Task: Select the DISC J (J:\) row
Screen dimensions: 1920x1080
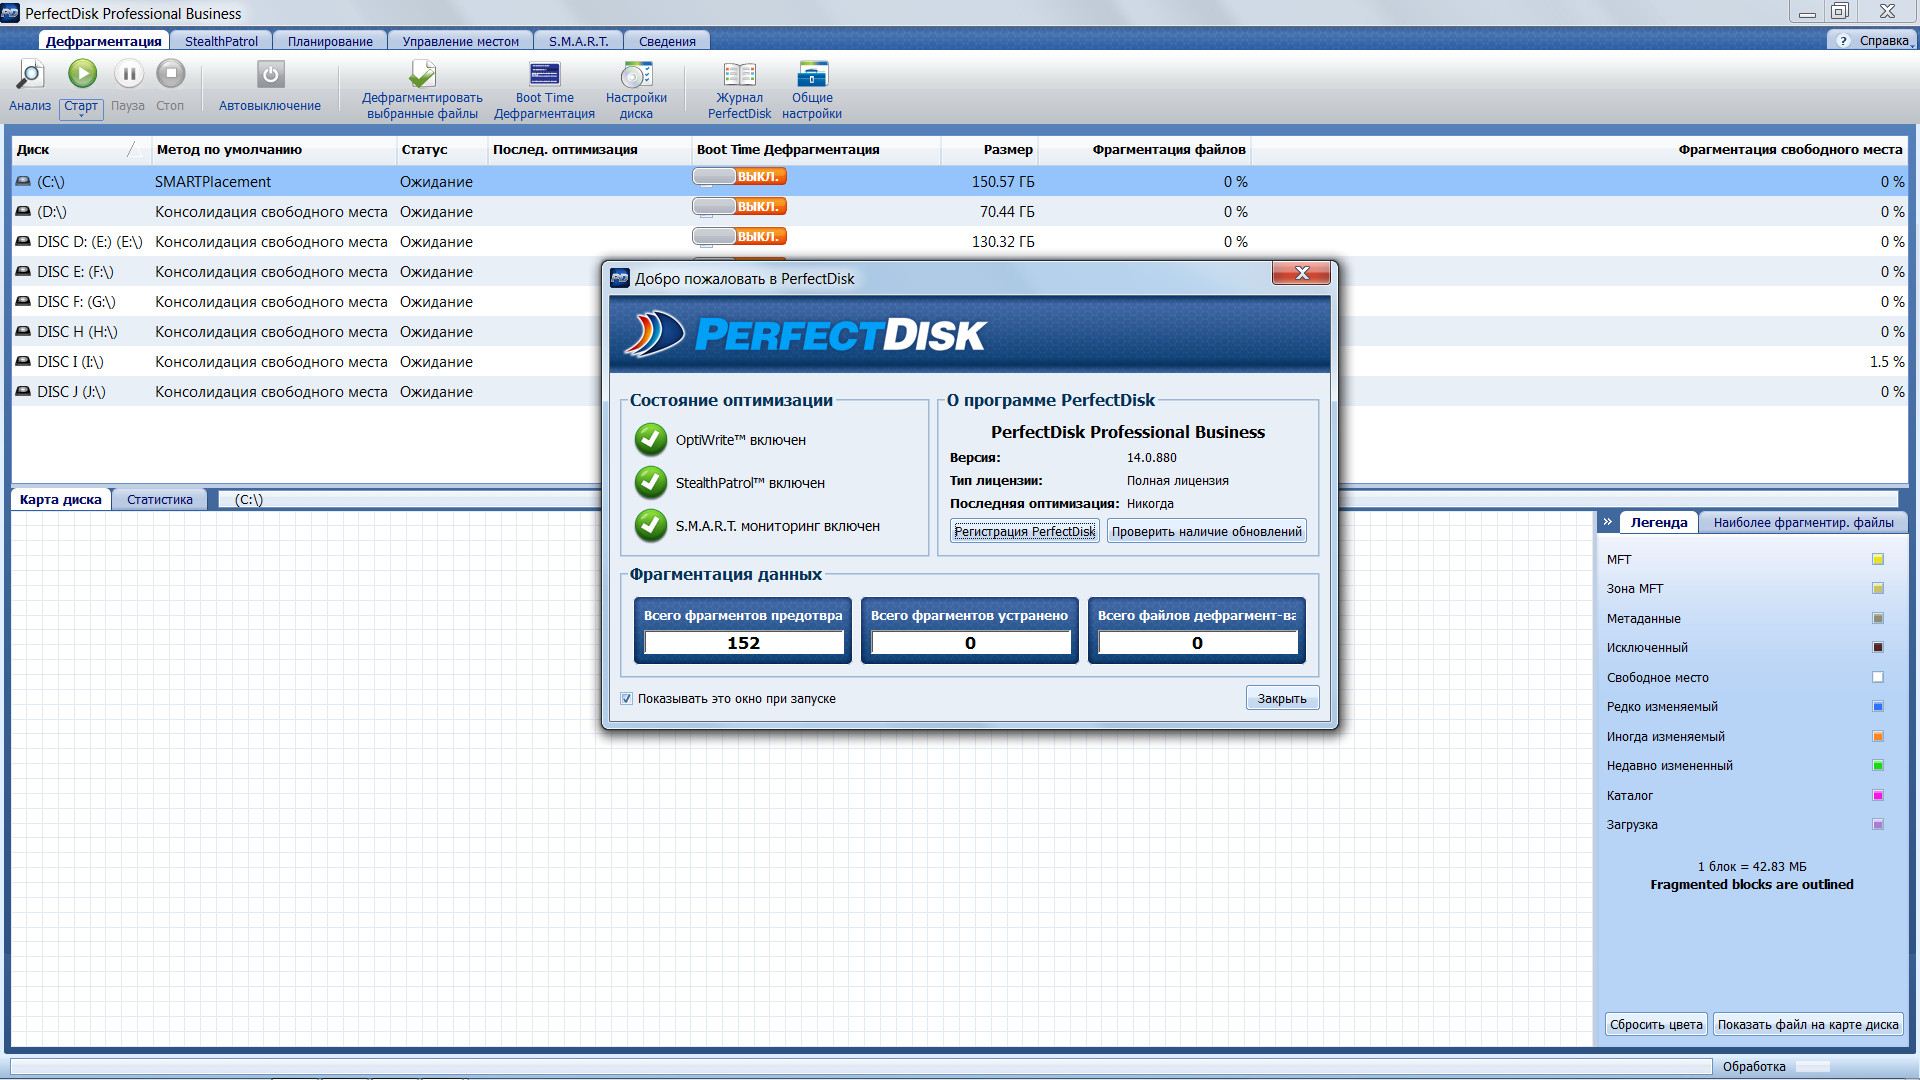Action: [x=960, y=392]
